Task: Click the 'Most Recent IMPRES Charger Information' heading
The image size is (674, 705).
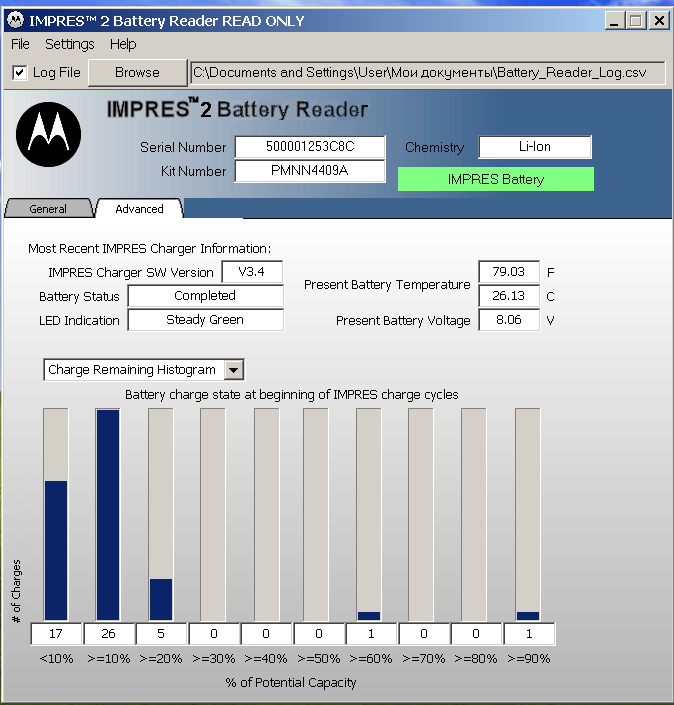Action: pos(150,249)
